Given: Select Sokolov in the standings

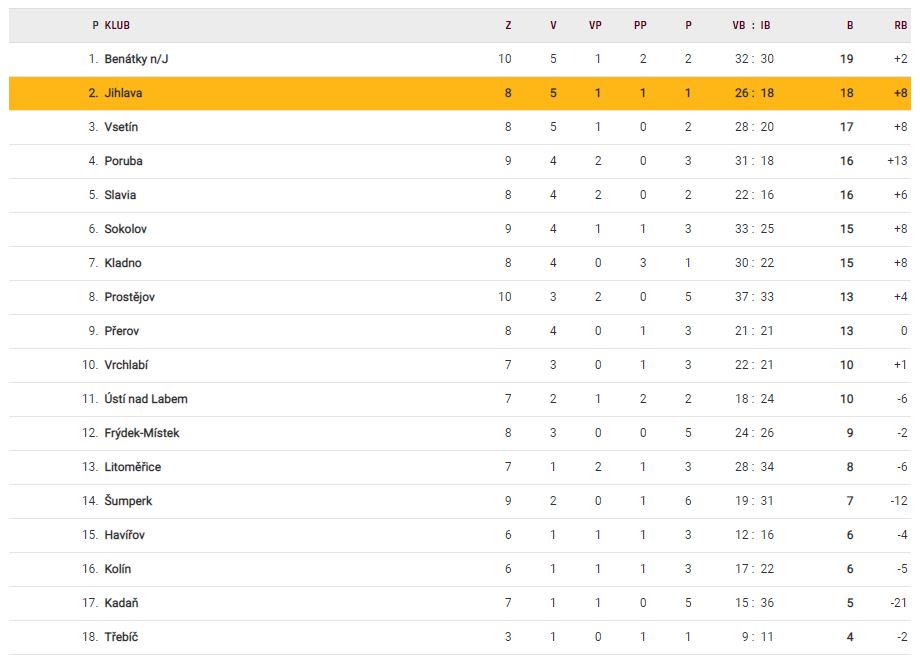Looking at the screenshot, I should (x=125, y=229).
